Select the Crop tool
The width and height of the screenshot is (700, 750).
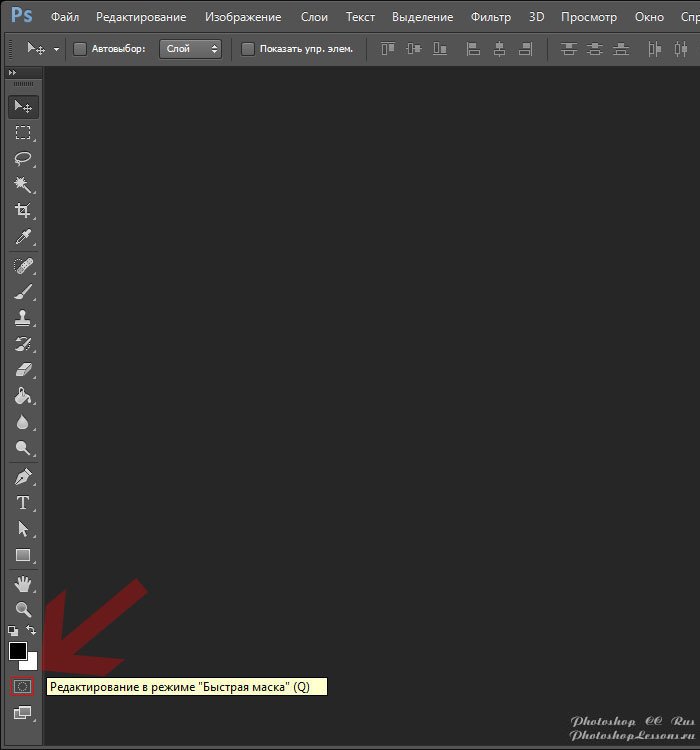coord(23,211)
